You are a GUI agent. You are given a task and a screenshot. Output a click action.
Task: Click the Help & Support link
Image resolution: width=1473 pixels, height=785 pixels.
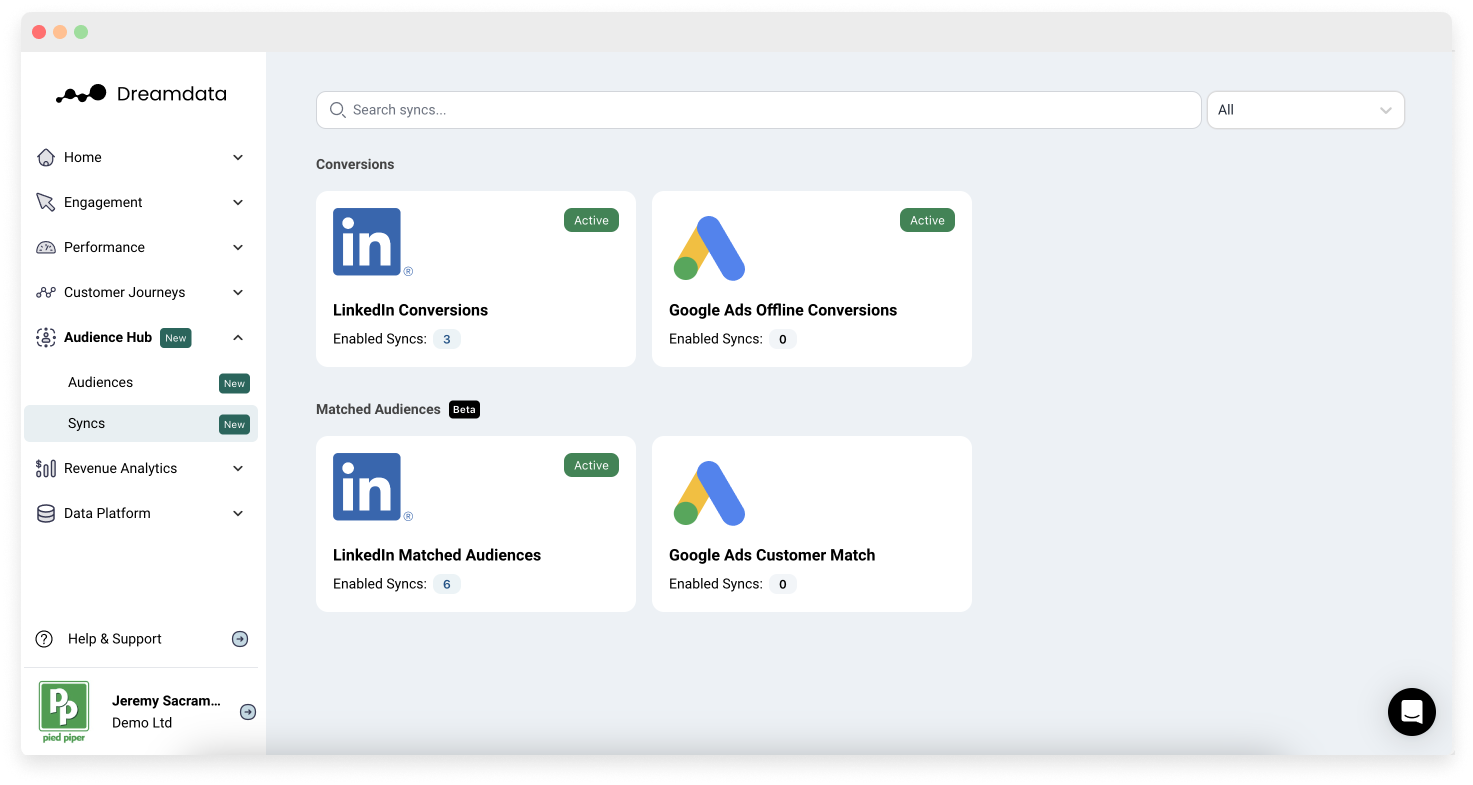tap(115, 639)
